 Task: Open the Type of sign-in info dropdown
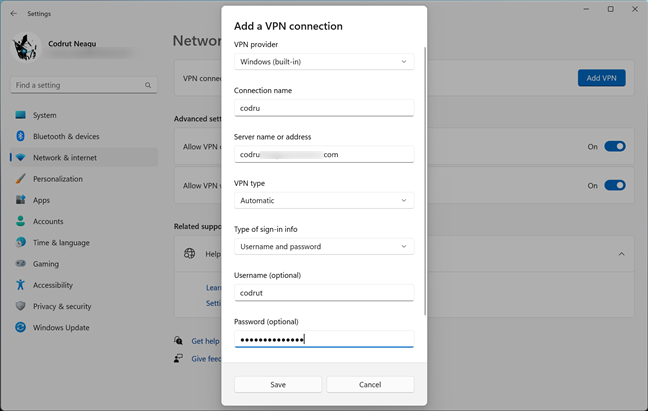[x=324, y=247]
